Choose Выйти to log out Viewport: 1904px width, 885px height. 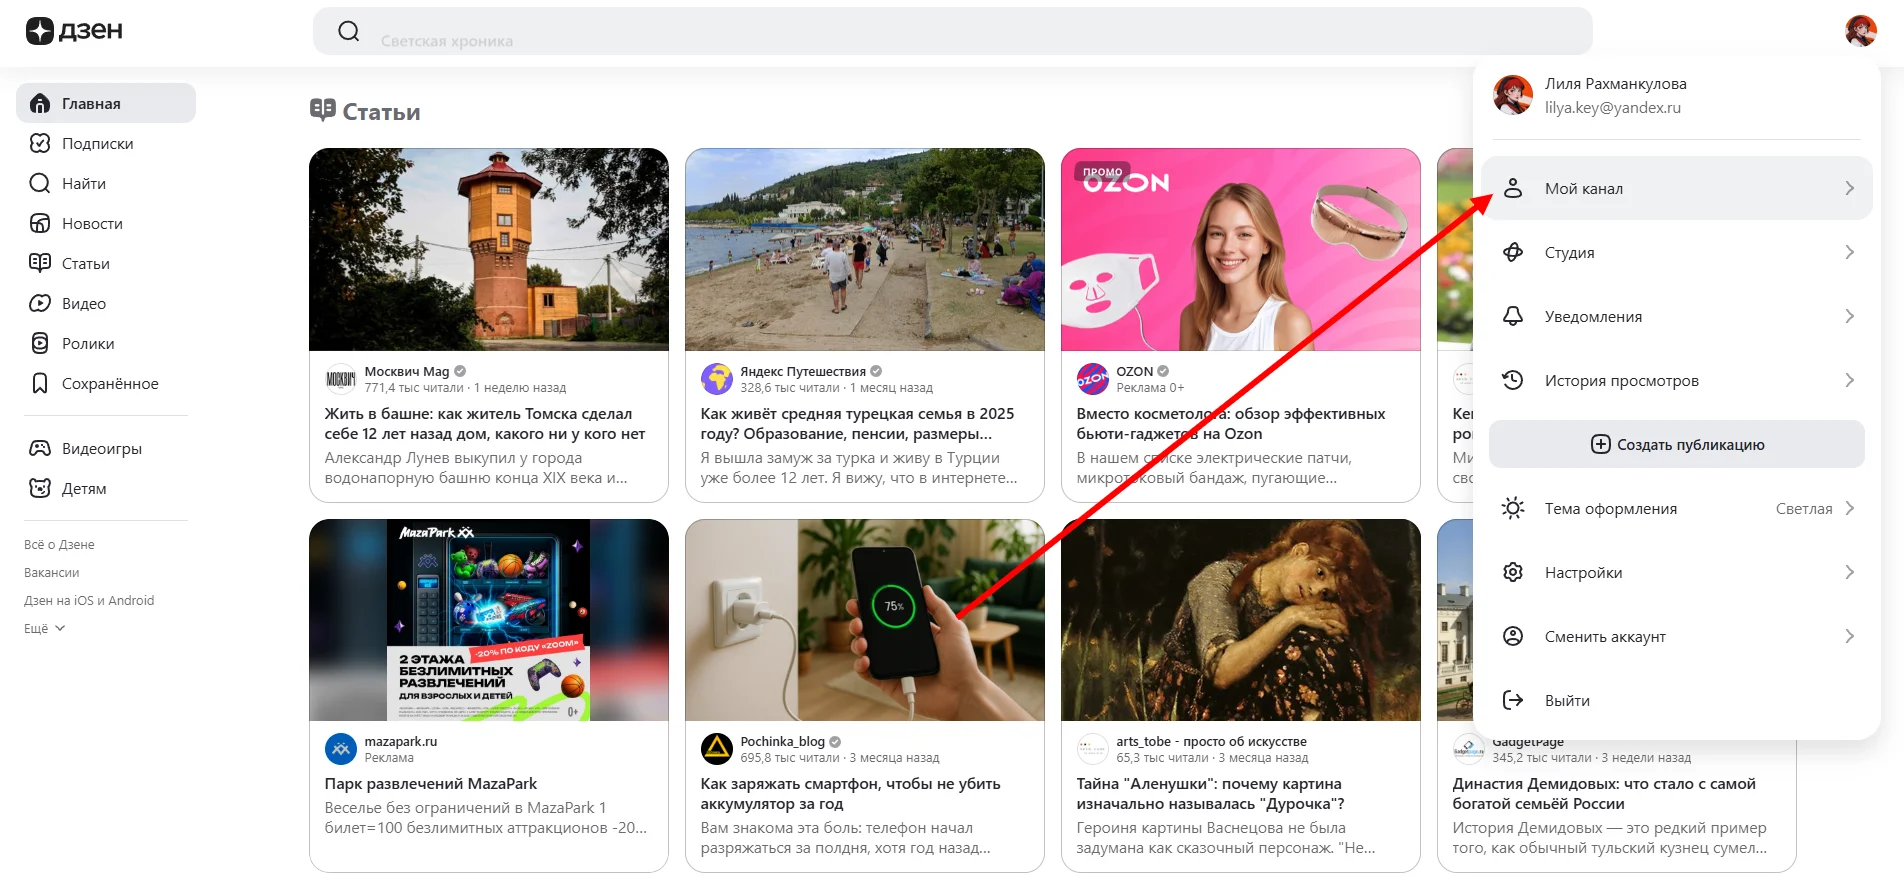click(1677, 700)
